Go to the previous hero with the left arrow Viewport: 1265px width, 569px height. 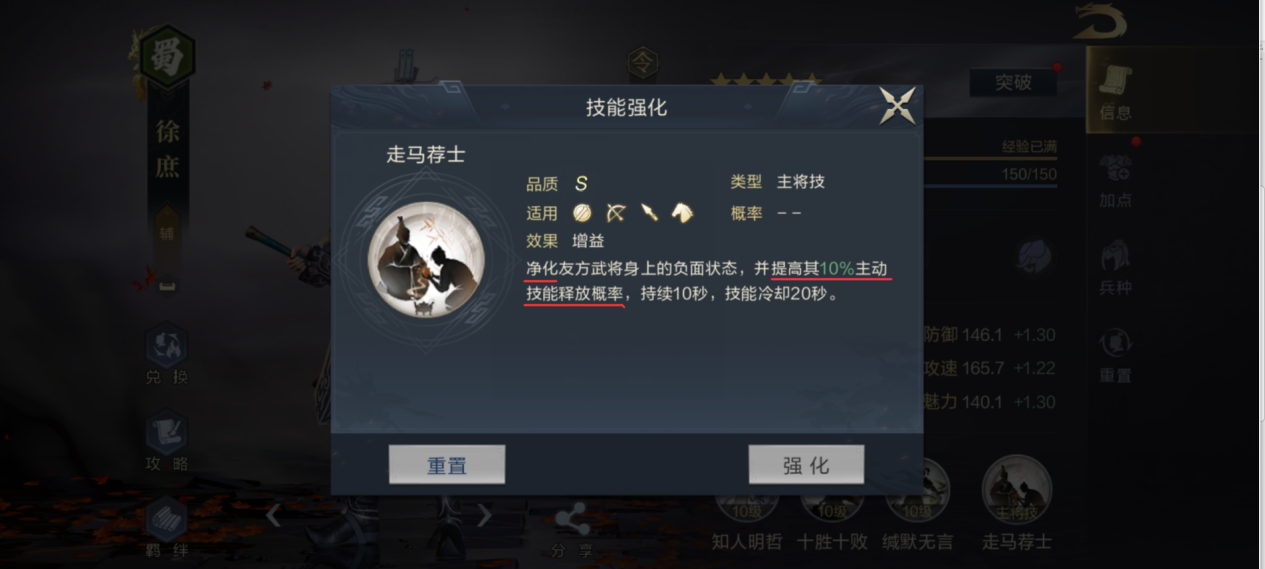(x=272, y=515)
